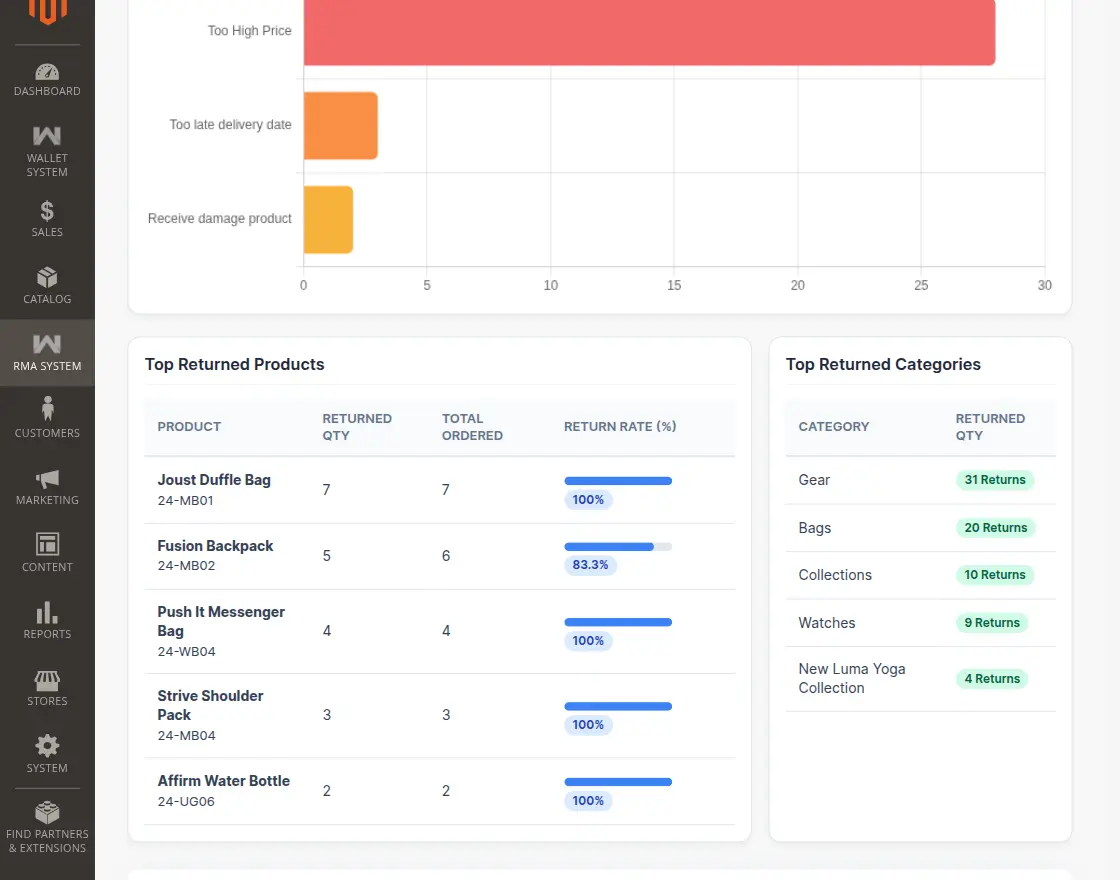Click the 10 Returns badge
This screenshot has height=880, width=1120.
994,575
